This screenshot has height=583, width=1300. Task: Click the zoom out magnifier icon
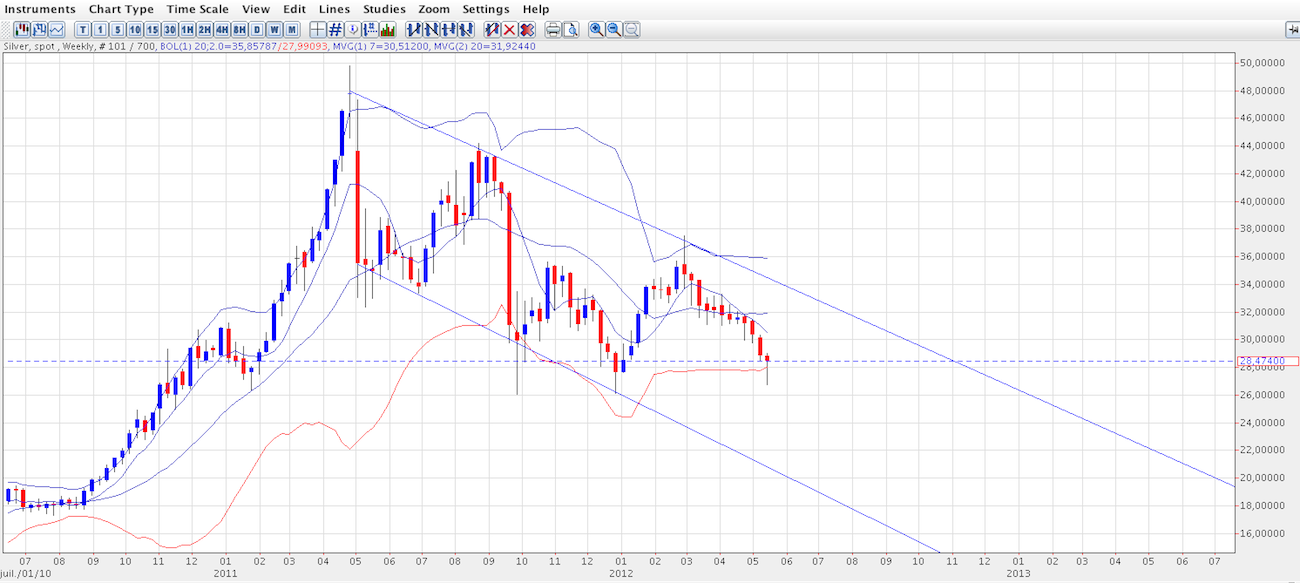pos(614,30)
